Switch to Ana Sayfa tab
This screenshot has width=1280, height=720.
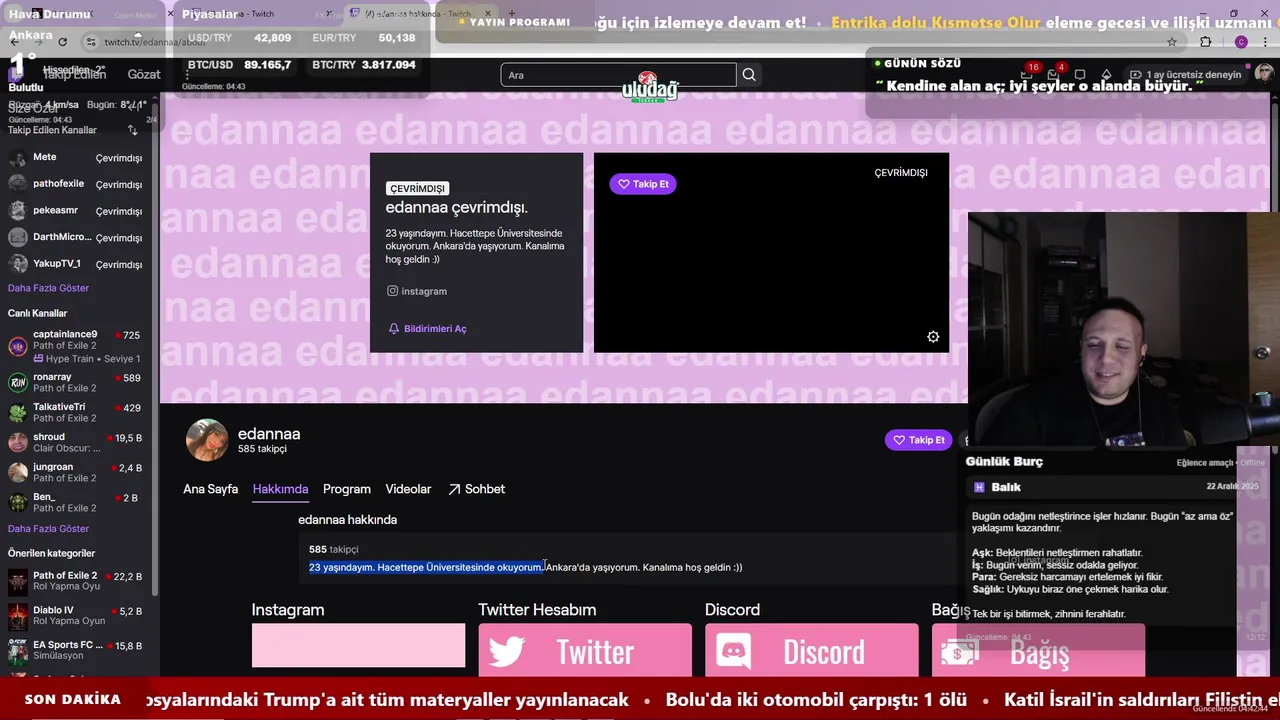[210, 489]
